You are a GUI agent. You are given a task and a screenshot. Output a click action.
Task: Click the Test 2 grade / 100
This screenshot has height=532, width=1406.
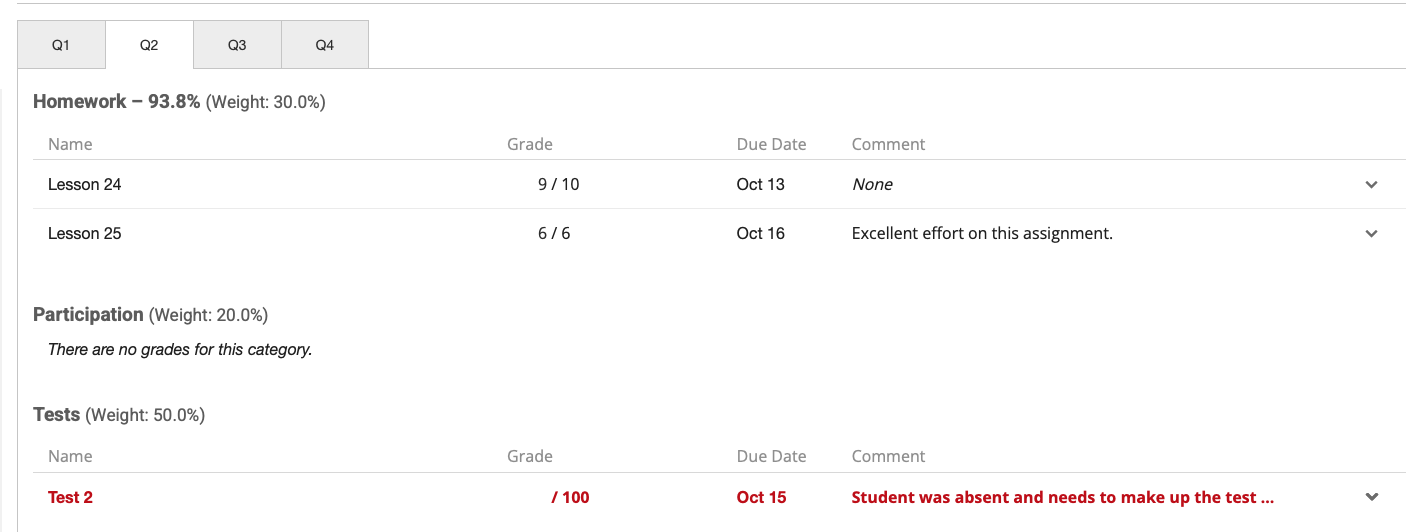tap(570, 498)
